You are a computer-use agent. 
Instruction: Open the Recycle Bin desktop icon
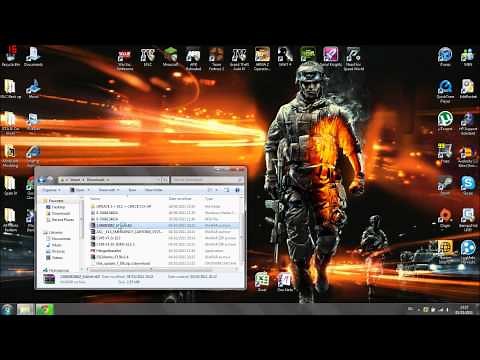click(x=11, y=56)
